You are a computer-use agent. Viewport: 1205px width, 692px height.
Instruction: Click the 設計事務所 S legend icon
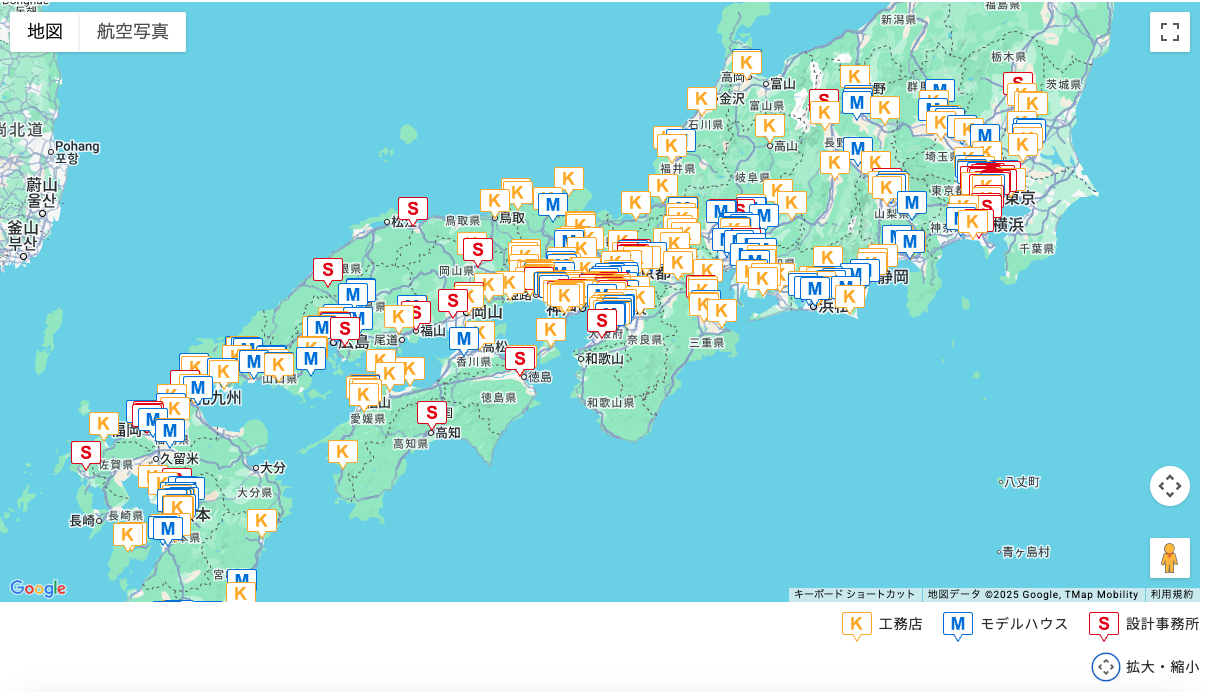1103,622
